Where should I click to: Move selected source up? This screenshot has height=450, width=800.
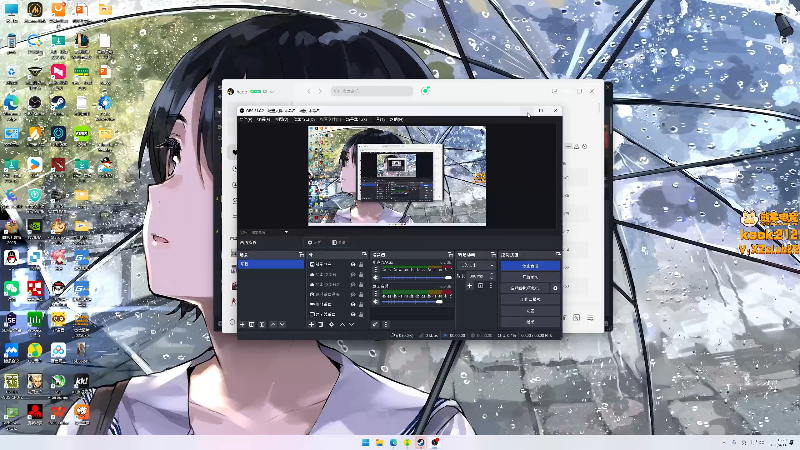(342, 324)
